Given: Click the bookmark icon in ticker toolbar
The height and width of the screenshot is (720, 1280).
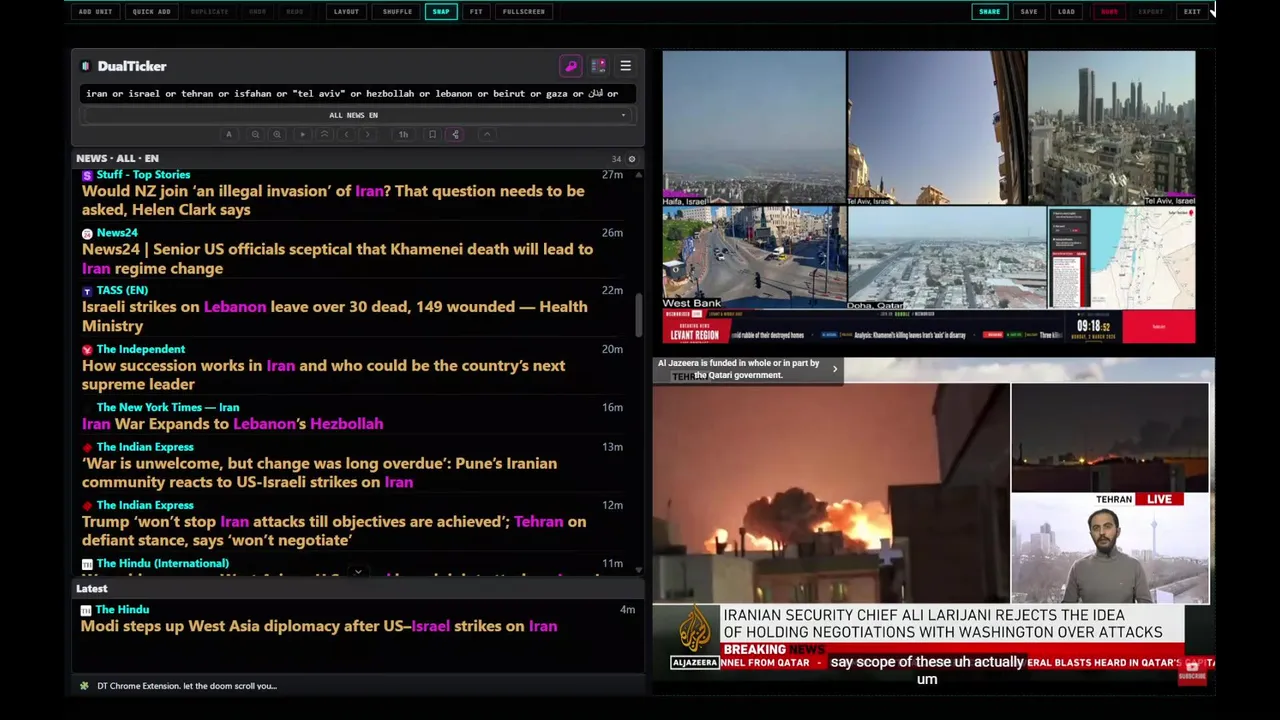Looking at the screenshot, I should (x=432, y=134).
